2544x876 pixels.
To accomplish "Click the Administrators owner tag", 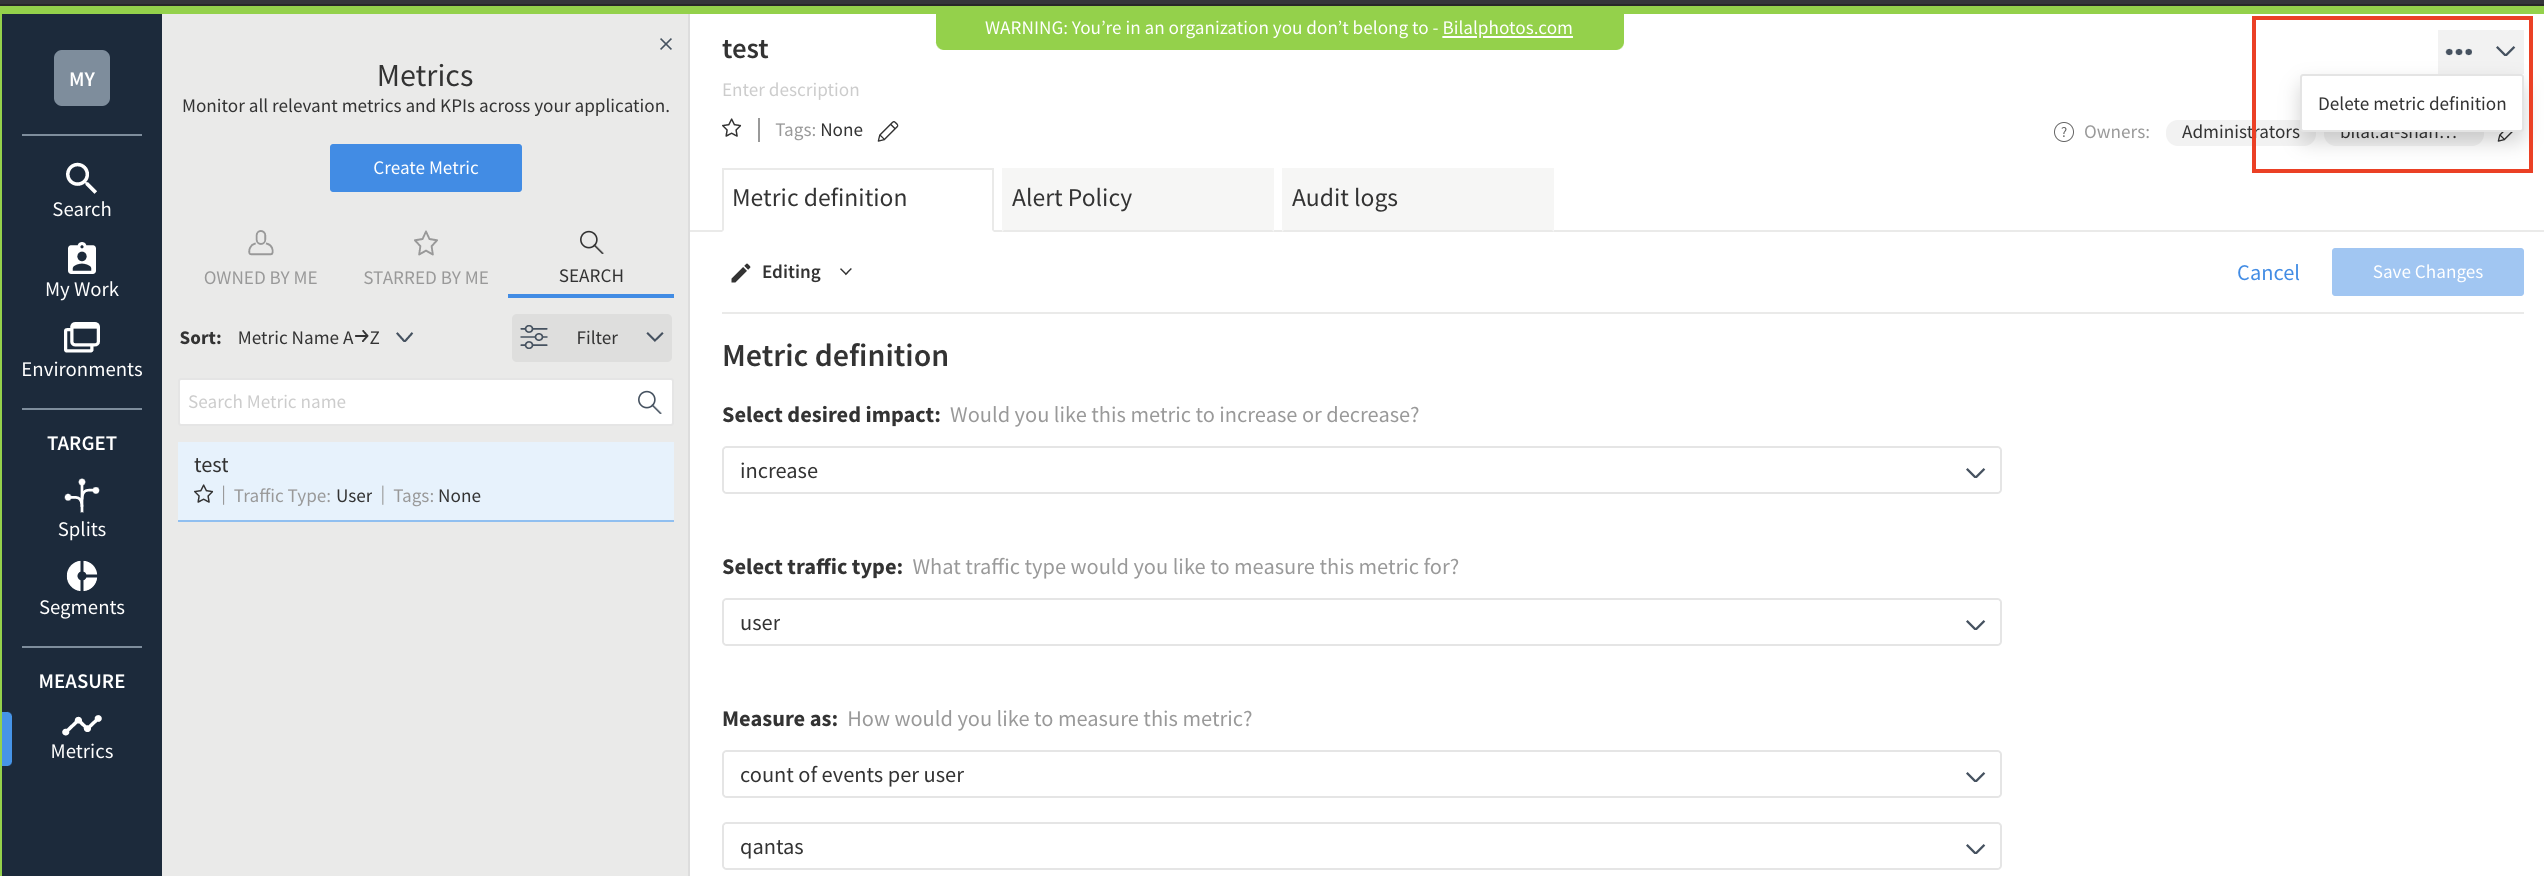I will [x=2240, y=132].
